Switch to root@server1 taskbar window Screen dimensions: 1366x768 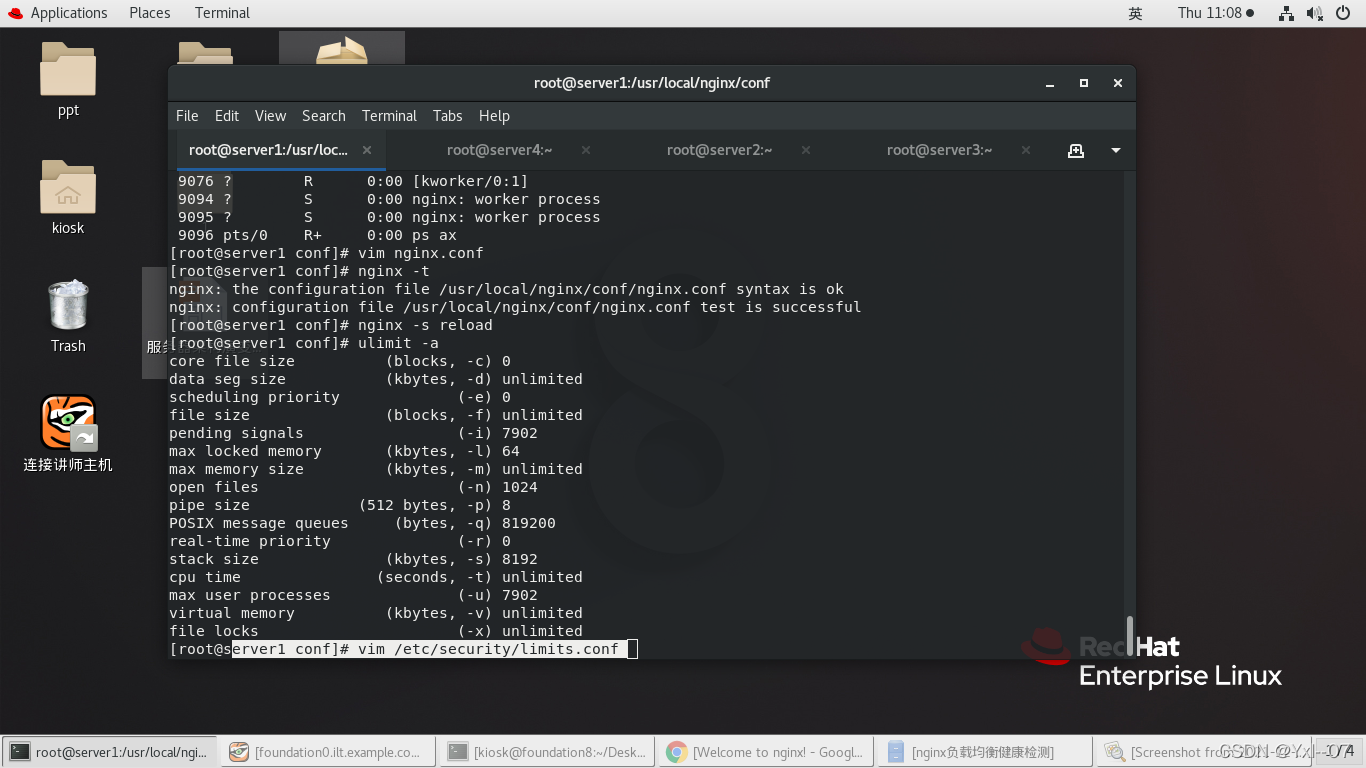point(110,752)
